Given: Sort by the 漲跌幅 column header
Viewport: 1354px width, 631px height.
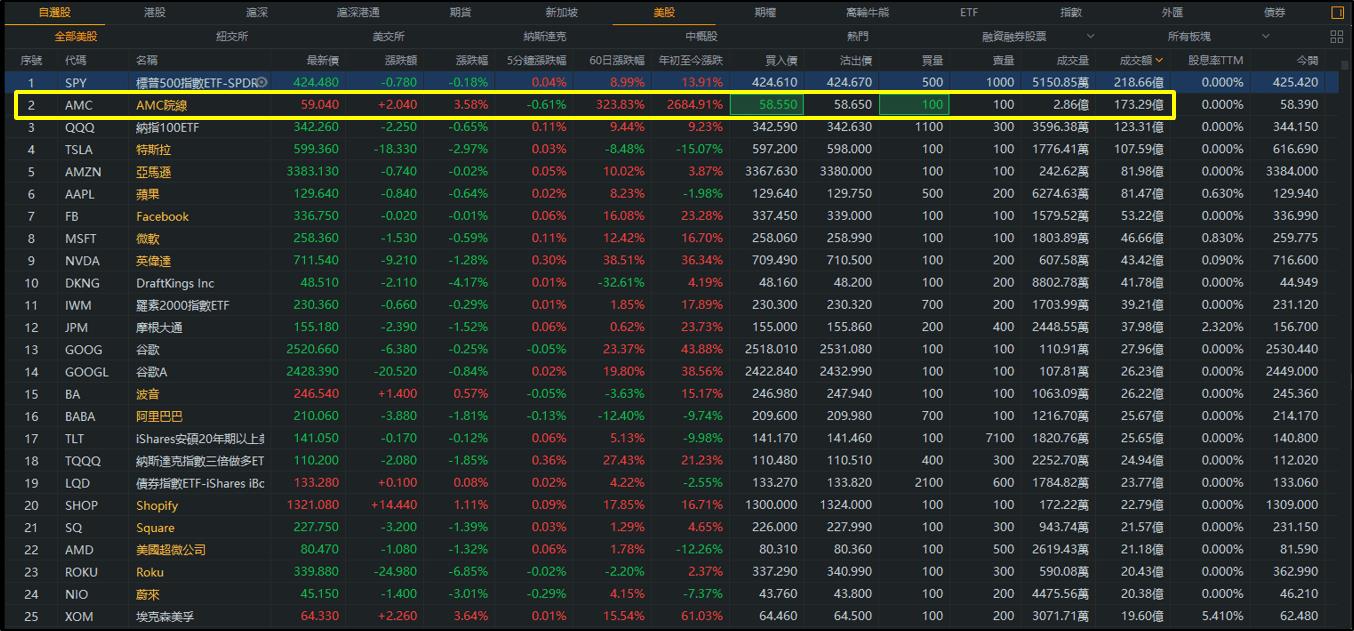Looking at the screenshot, I should (x=472, y=60).
